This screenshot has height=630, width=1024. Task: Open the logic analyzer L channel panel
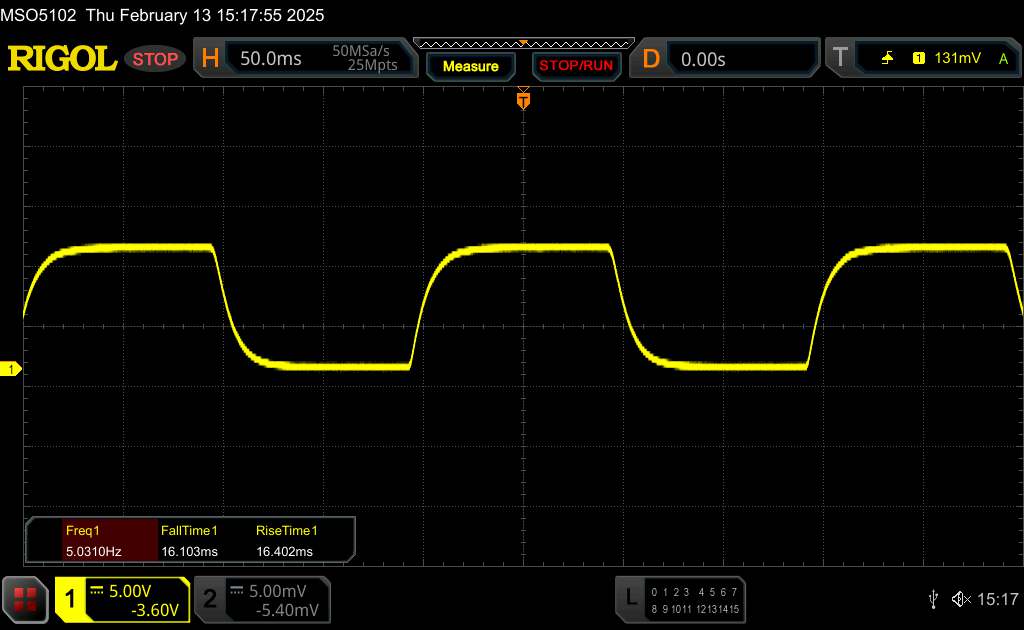680,599
